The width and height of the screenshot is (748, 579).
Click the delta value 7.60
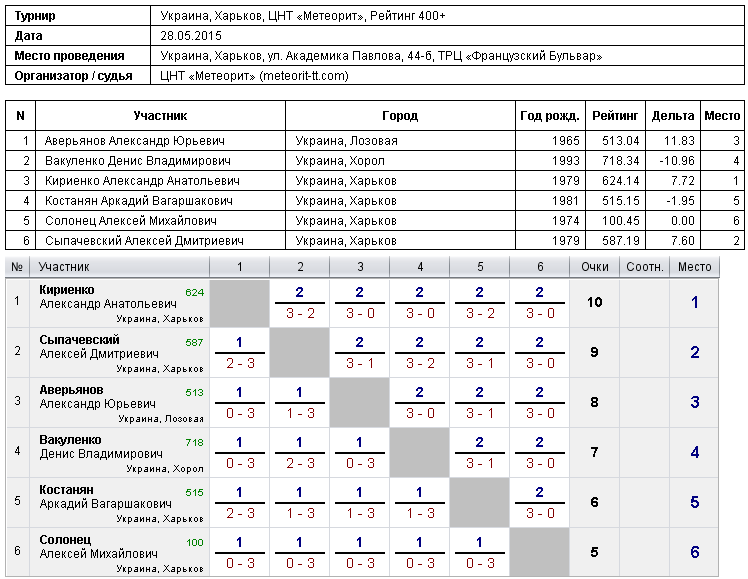[x=683, y=241]
